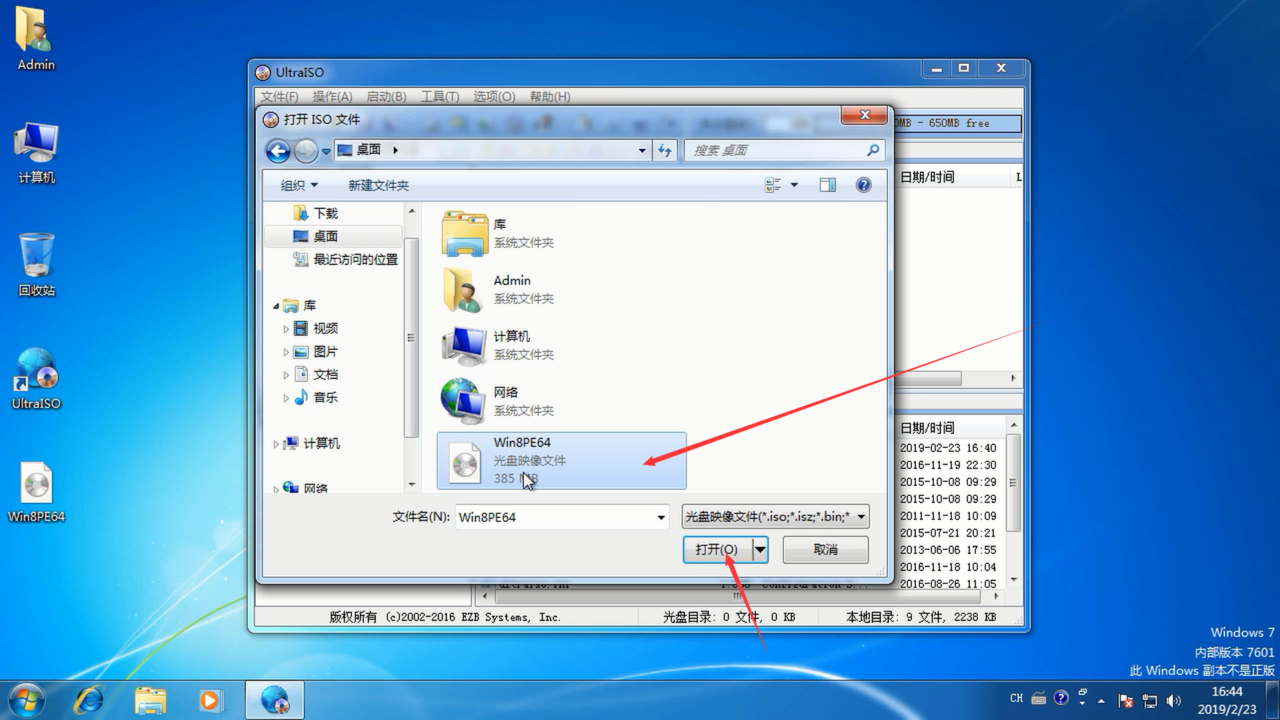Open the 操作(A) menu in UltraISO
The image size is (1280, 720).
pos(332,96)
